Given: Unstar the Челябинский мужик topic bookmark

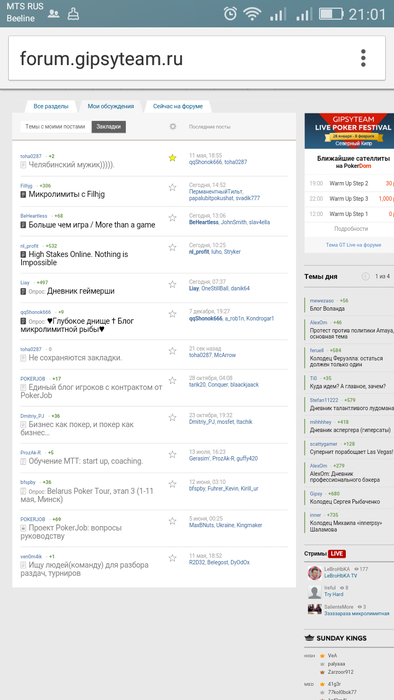Looking at the screenshot, I should point(172,158).
